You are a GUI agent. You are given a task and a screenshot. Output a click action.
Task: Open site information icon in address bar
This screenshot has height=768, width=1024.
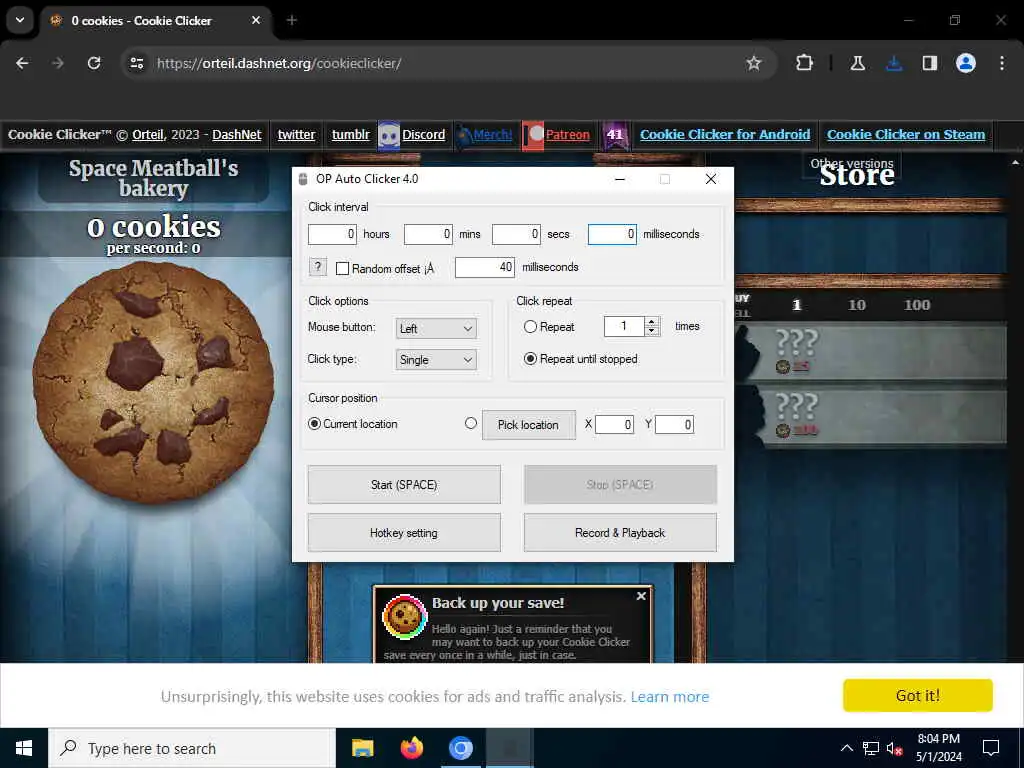point(137,63)
